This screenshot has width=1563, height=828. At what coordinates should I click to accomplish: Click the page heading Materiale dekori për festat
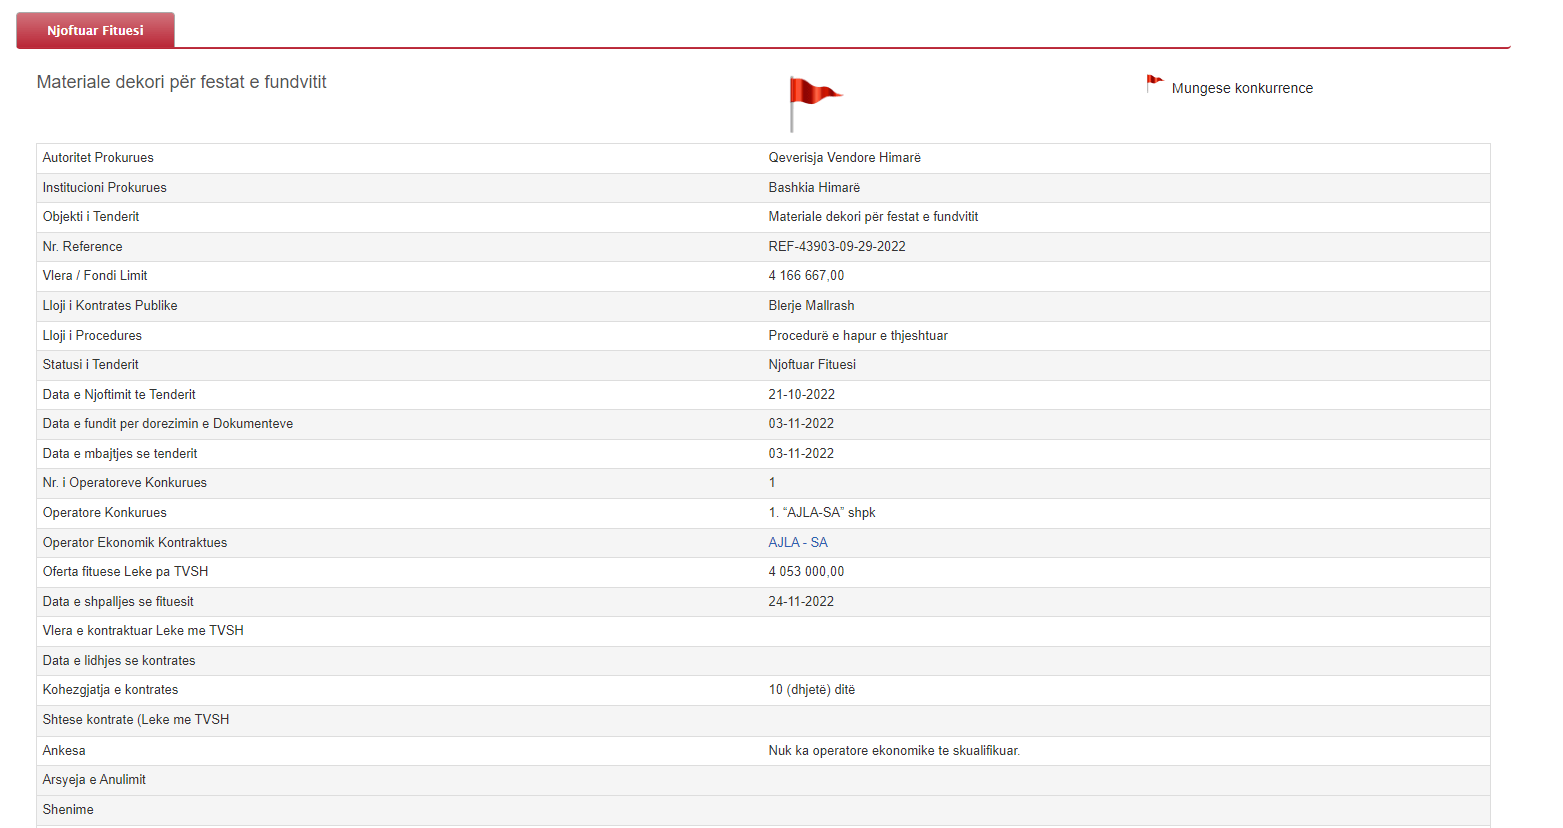pyautogui.click(x=181, y=82)
